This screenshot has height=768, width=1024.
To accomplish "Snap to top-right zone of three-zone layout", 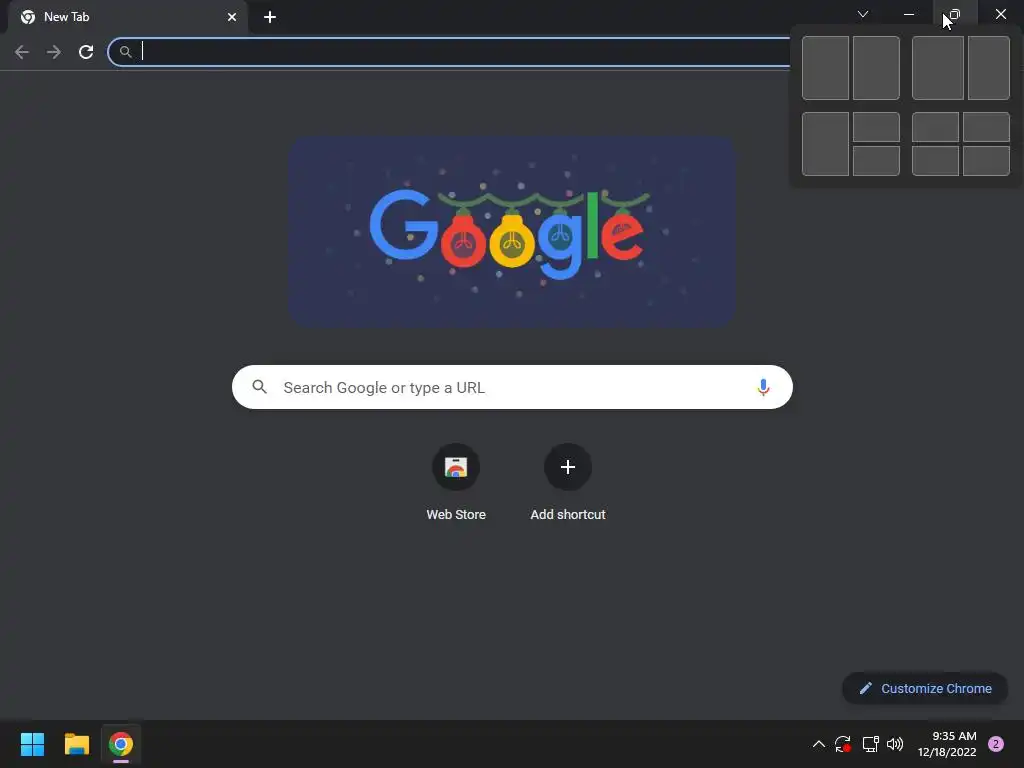I will pyautogui.click(x=876, y=127).
